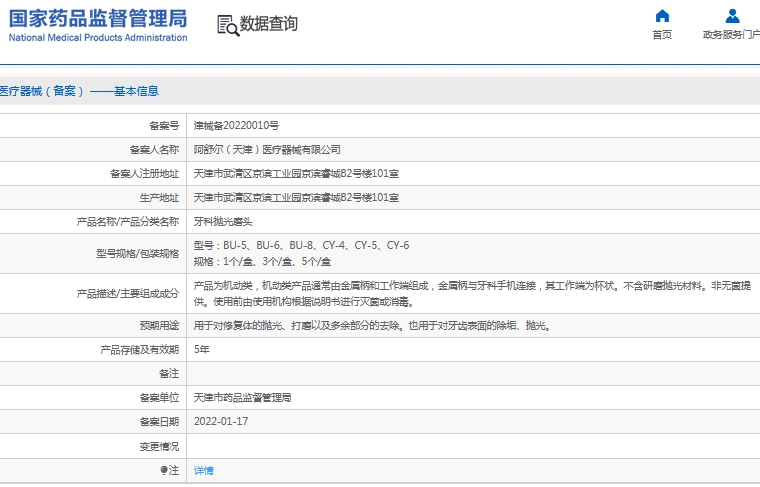Click 产品存储及有效期 row label

[x=140, y=349]
